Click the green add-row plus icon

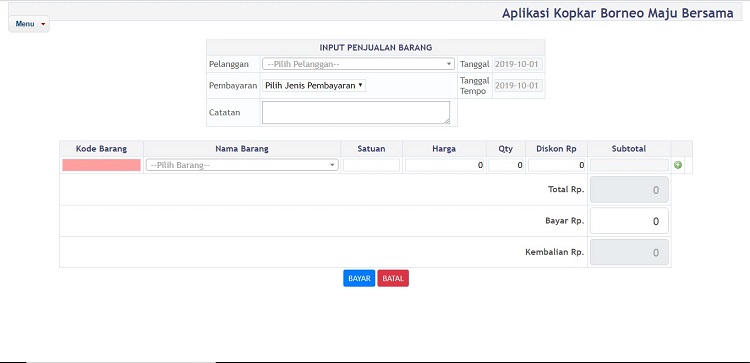(678, 165)
